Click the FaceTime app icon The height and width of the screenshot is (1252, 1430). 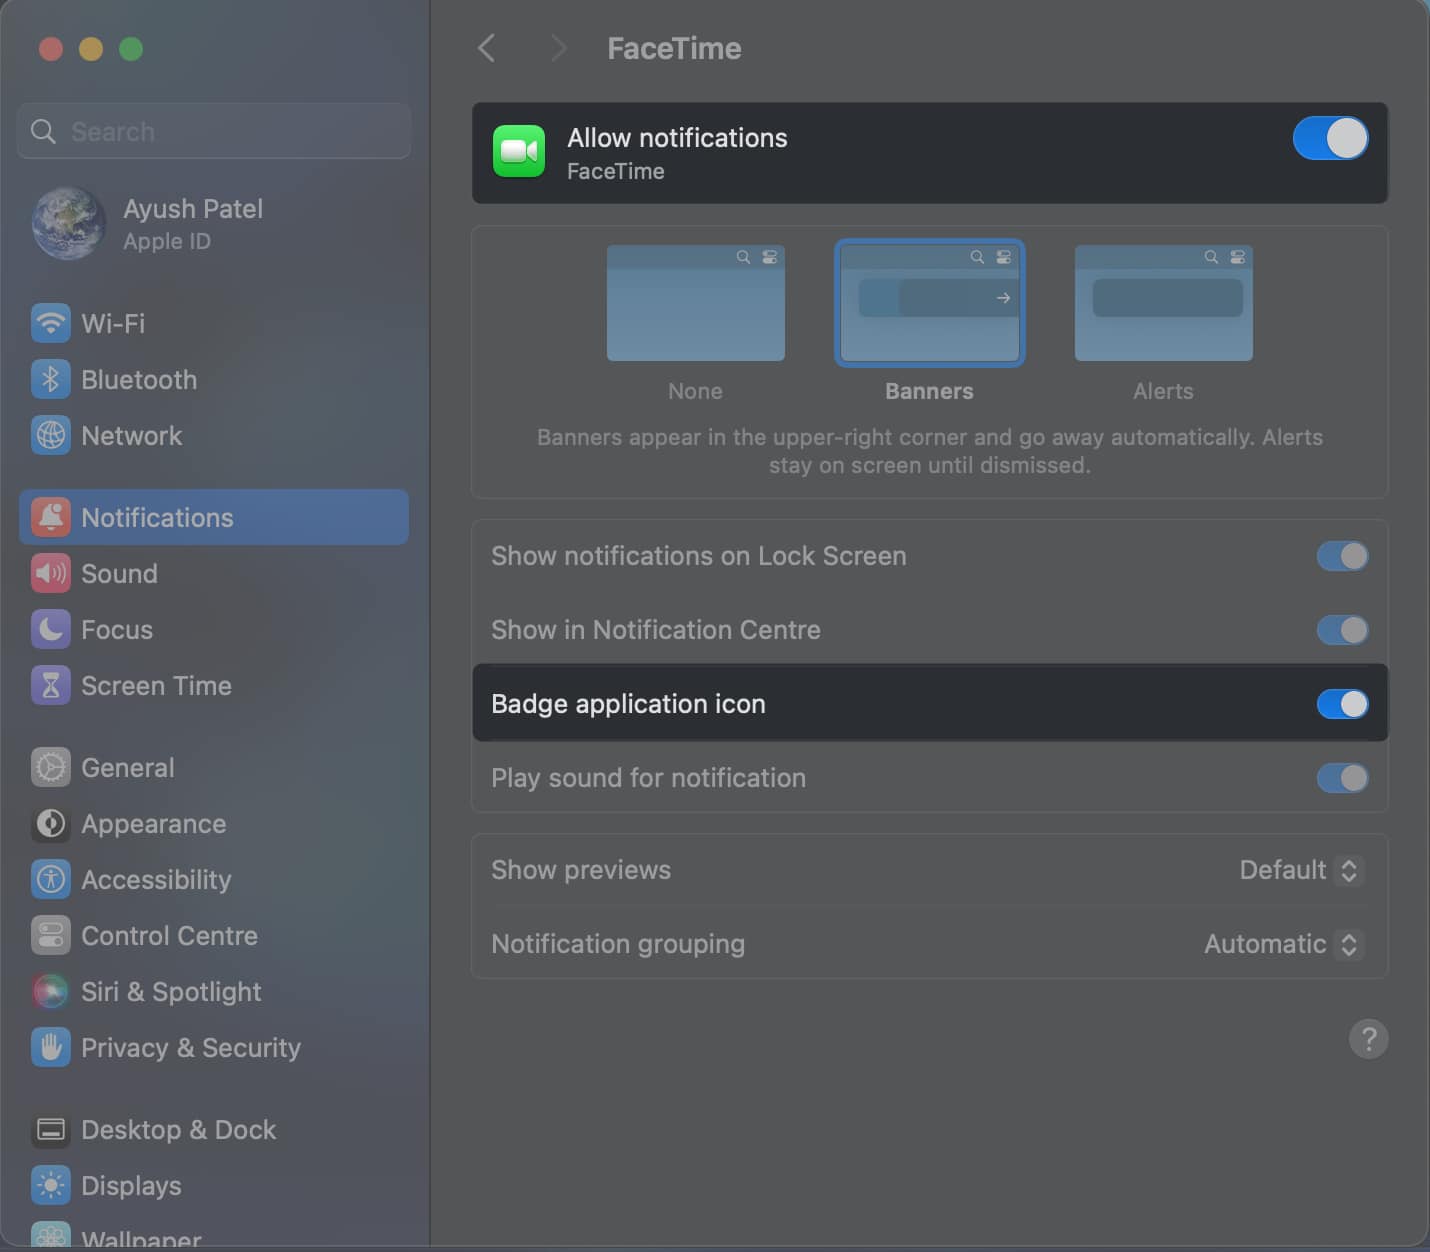click(519, 151)
